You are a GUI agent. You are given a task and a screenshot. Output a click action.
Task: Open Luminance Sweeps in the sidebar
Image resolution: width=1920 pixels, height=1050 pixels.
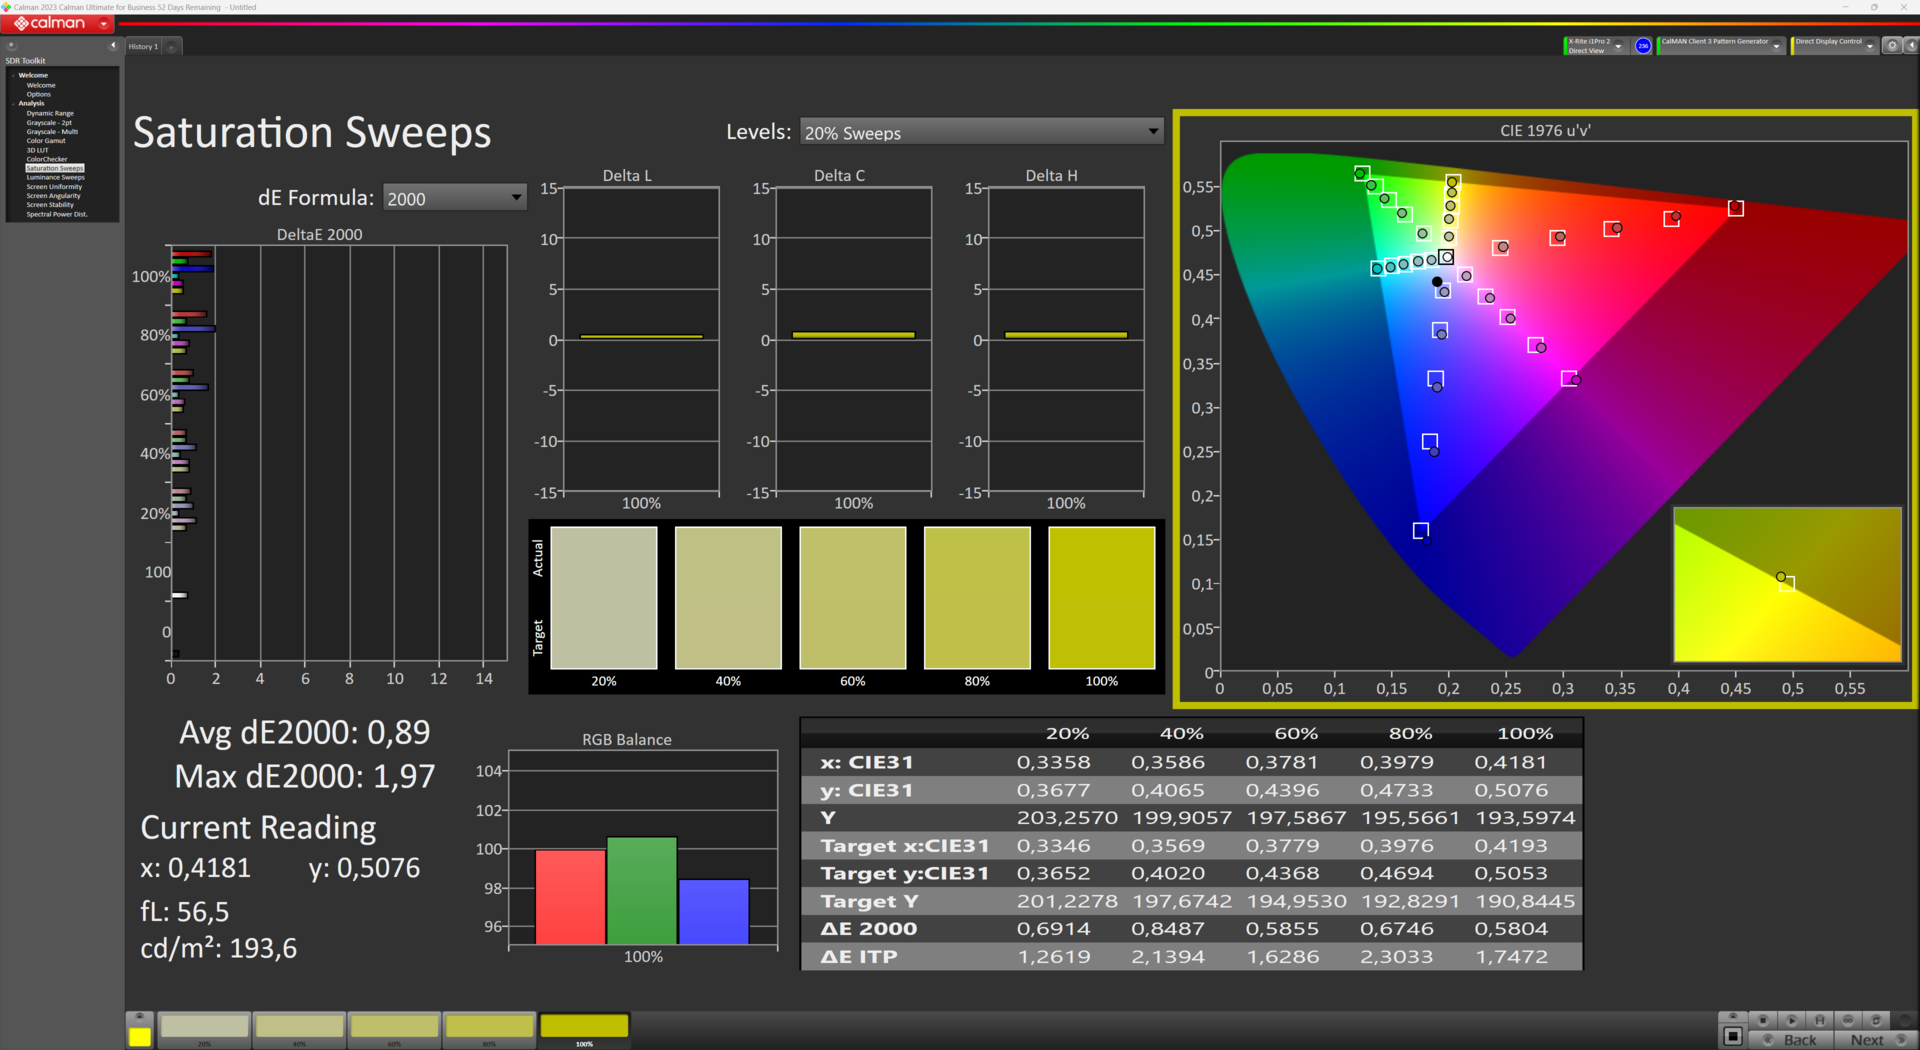55,177
